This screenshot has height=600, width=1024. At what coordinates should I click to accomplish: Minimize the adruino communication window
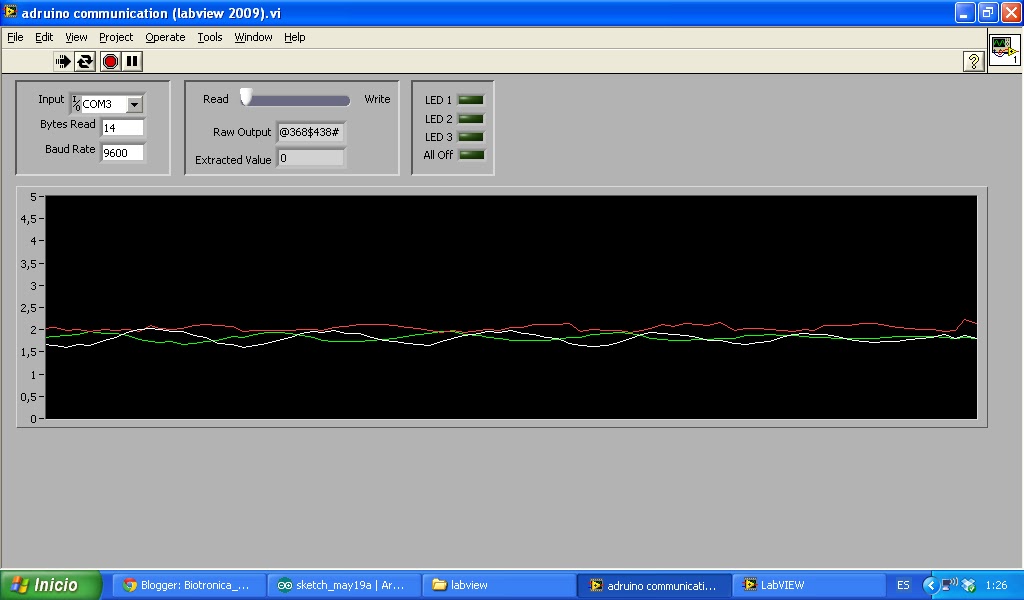[x=965, y=12]
